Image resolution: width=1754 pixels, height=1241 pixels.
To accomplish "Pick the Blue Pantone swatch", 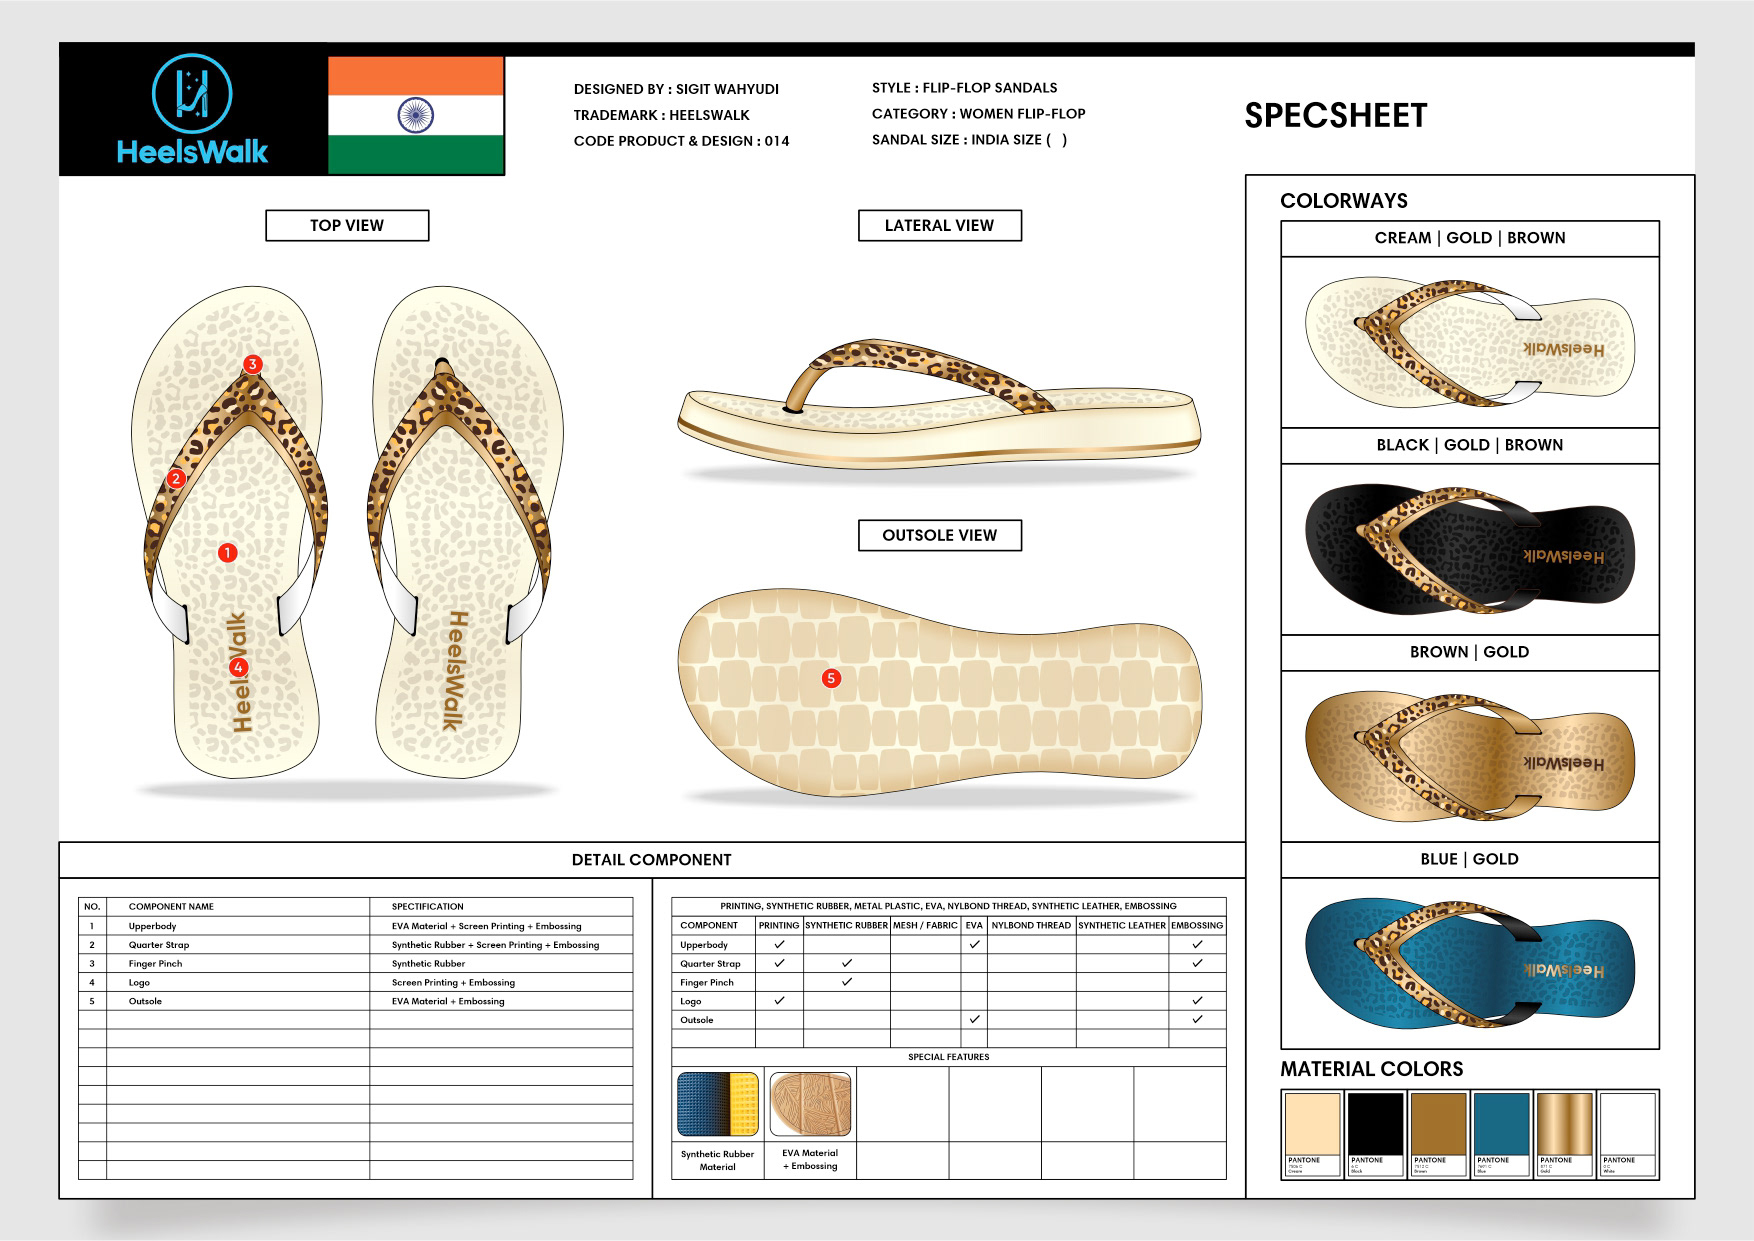I will (x=1501, y=1135).
